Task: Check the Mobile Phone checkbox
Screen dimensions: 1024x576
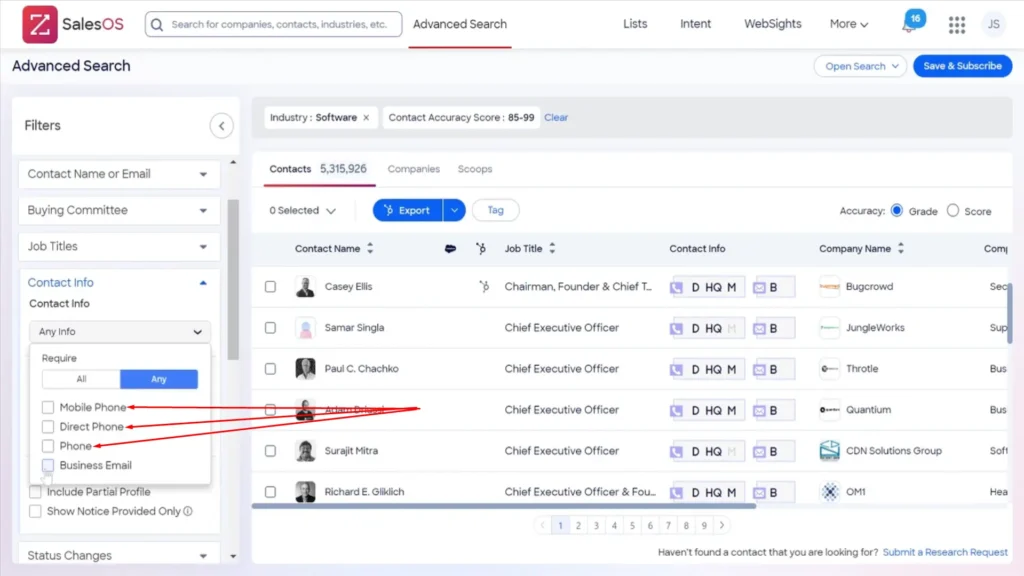Action: click(48, 408)
